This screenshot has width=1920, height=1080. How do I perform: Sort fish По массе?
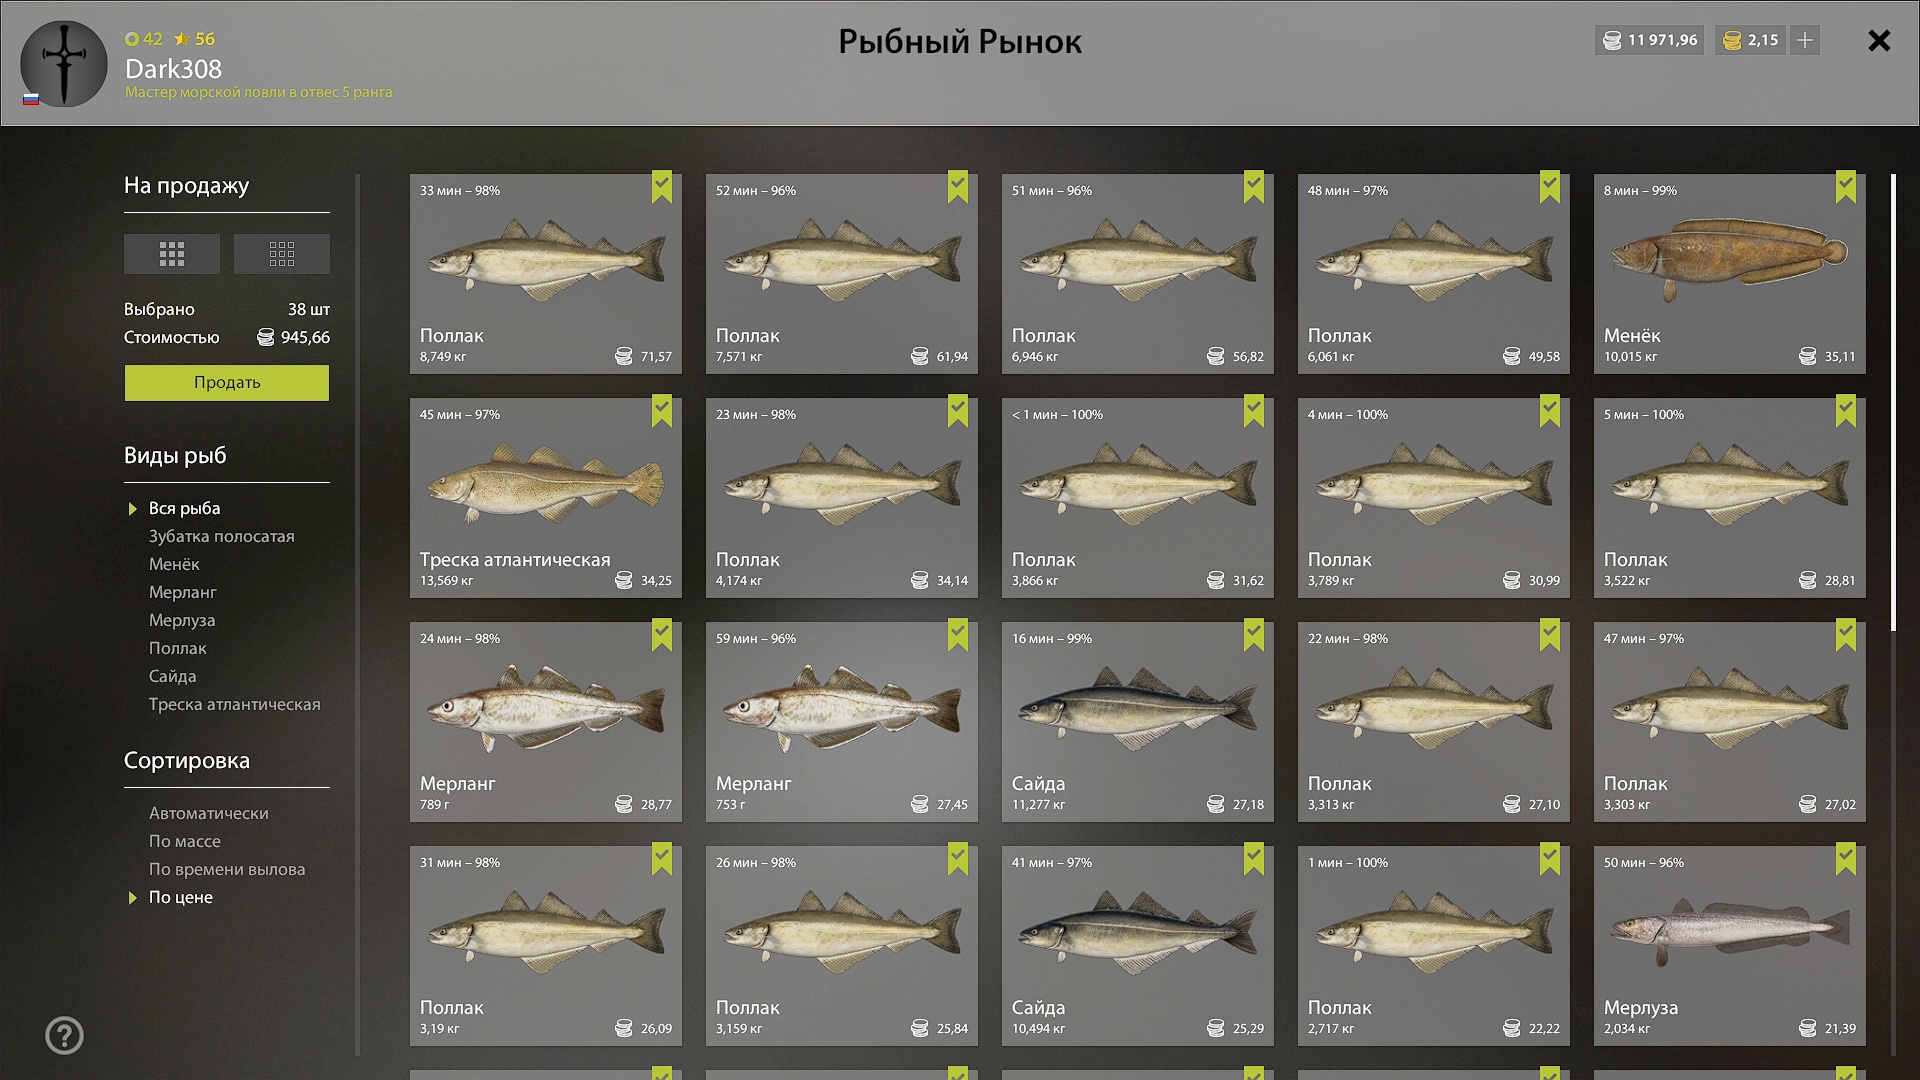185,841
